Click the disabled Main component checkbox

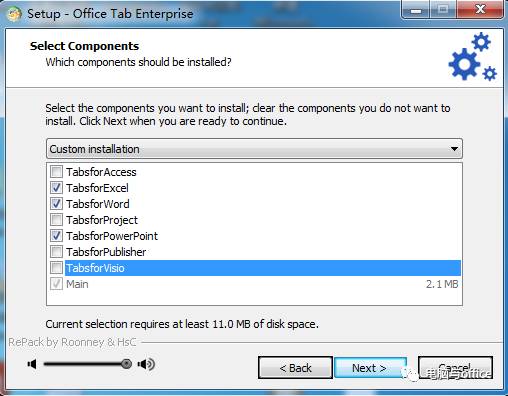[56, 284]
